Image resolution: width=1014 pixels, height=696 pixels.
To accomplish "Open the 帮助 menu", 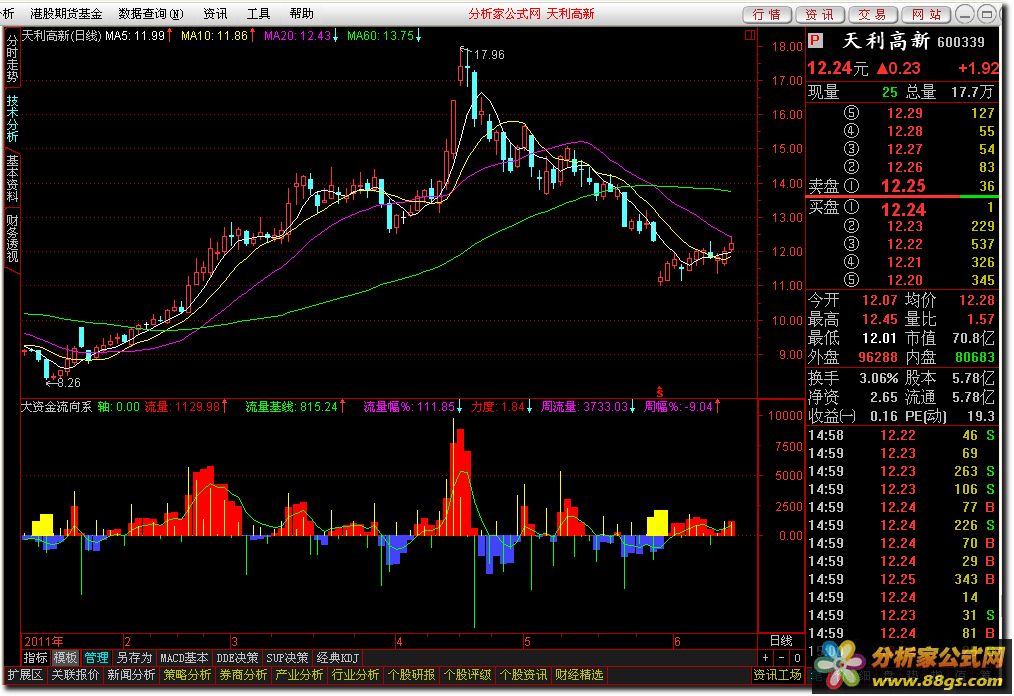I will click(301, 14).
